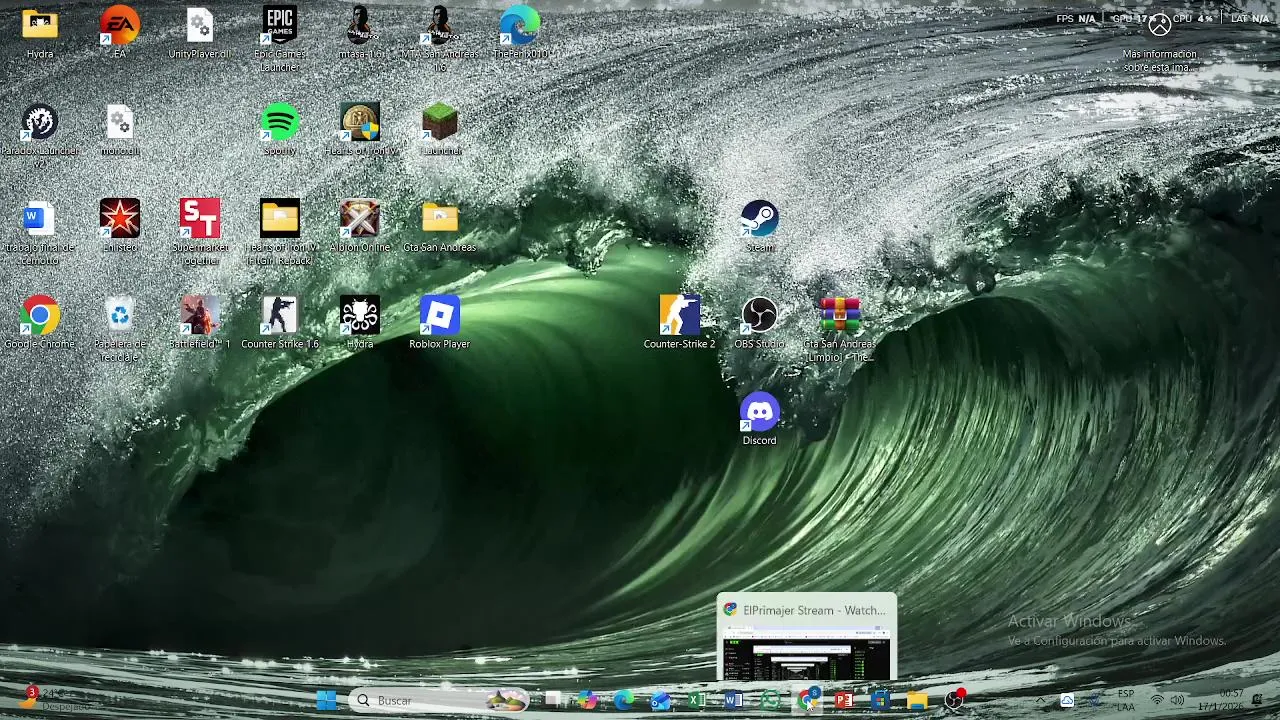
Task: Open the Steam desktop shortcut
Action: (760, 226)
